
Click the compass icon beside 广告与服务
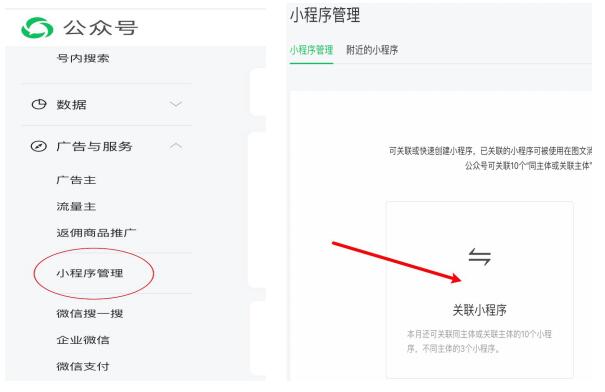[39, 146]
